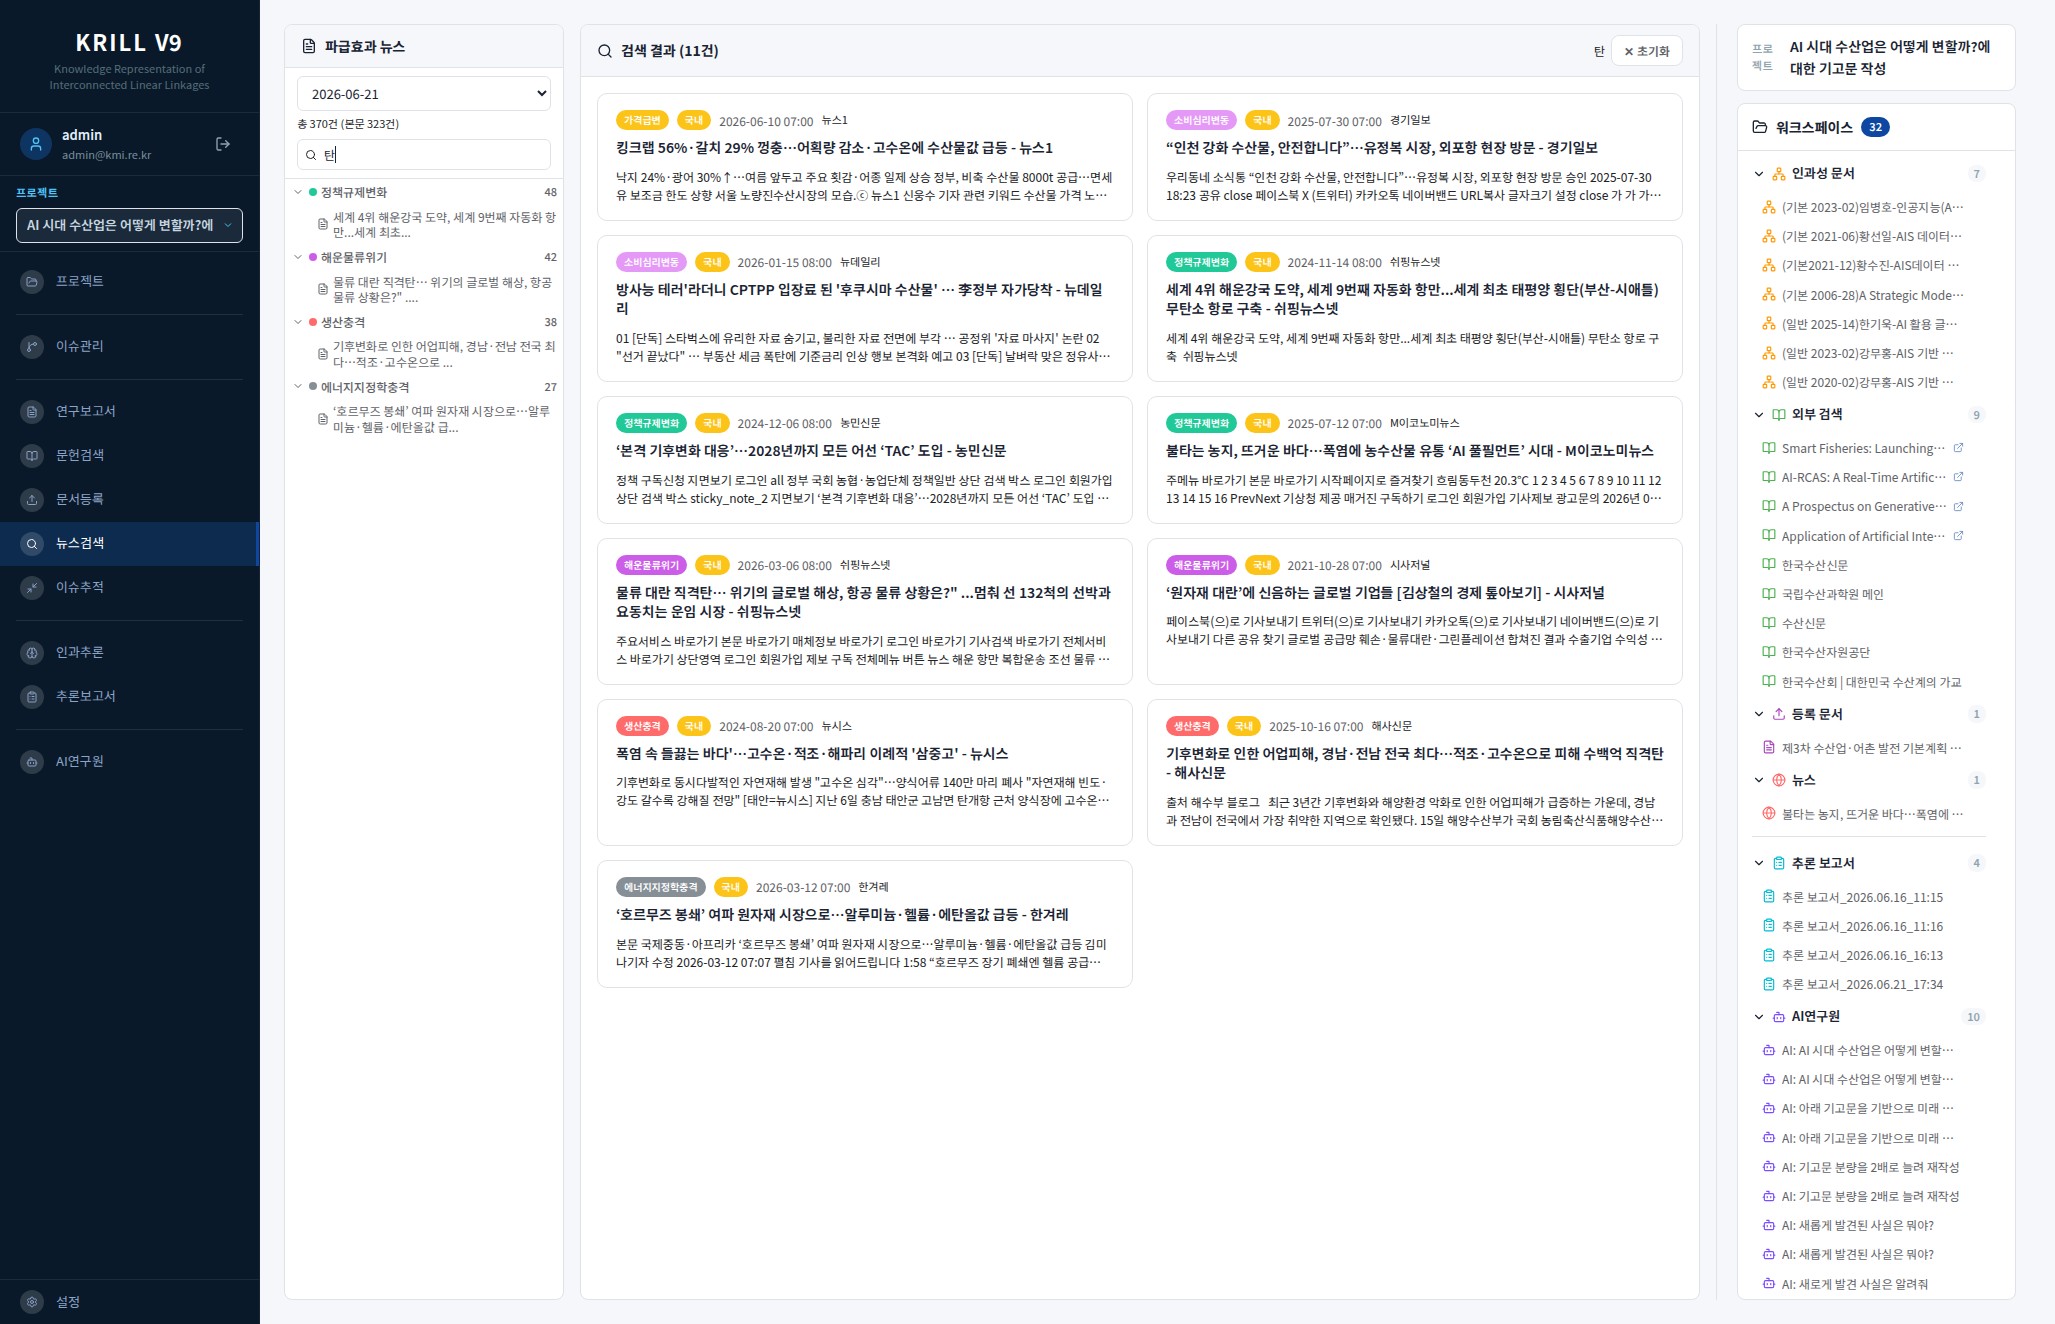Collapse the 정책규제변화 tree group

[x=298, y=192]
